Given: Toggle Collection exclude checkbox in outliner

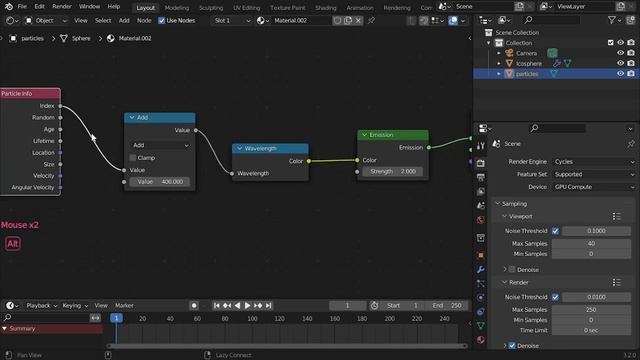Looking at the screenshot, I should [x=611, y=42].
